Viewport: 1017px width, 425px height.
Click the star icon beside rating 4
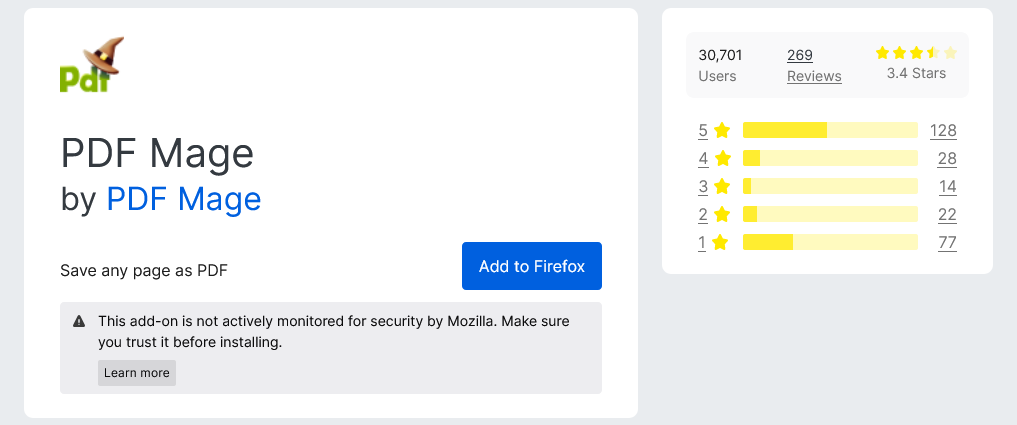(x=723, y=158)
